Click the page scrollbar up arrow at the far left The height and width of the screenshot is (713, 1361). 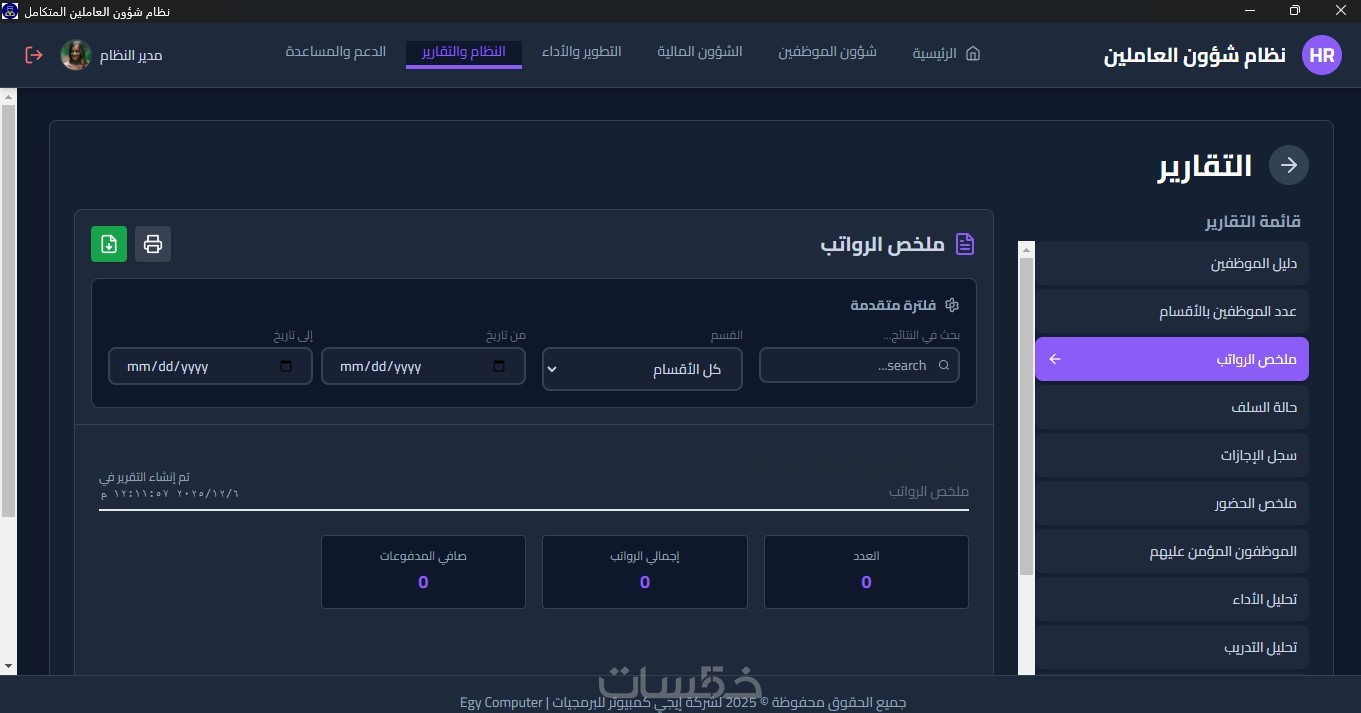8,97
